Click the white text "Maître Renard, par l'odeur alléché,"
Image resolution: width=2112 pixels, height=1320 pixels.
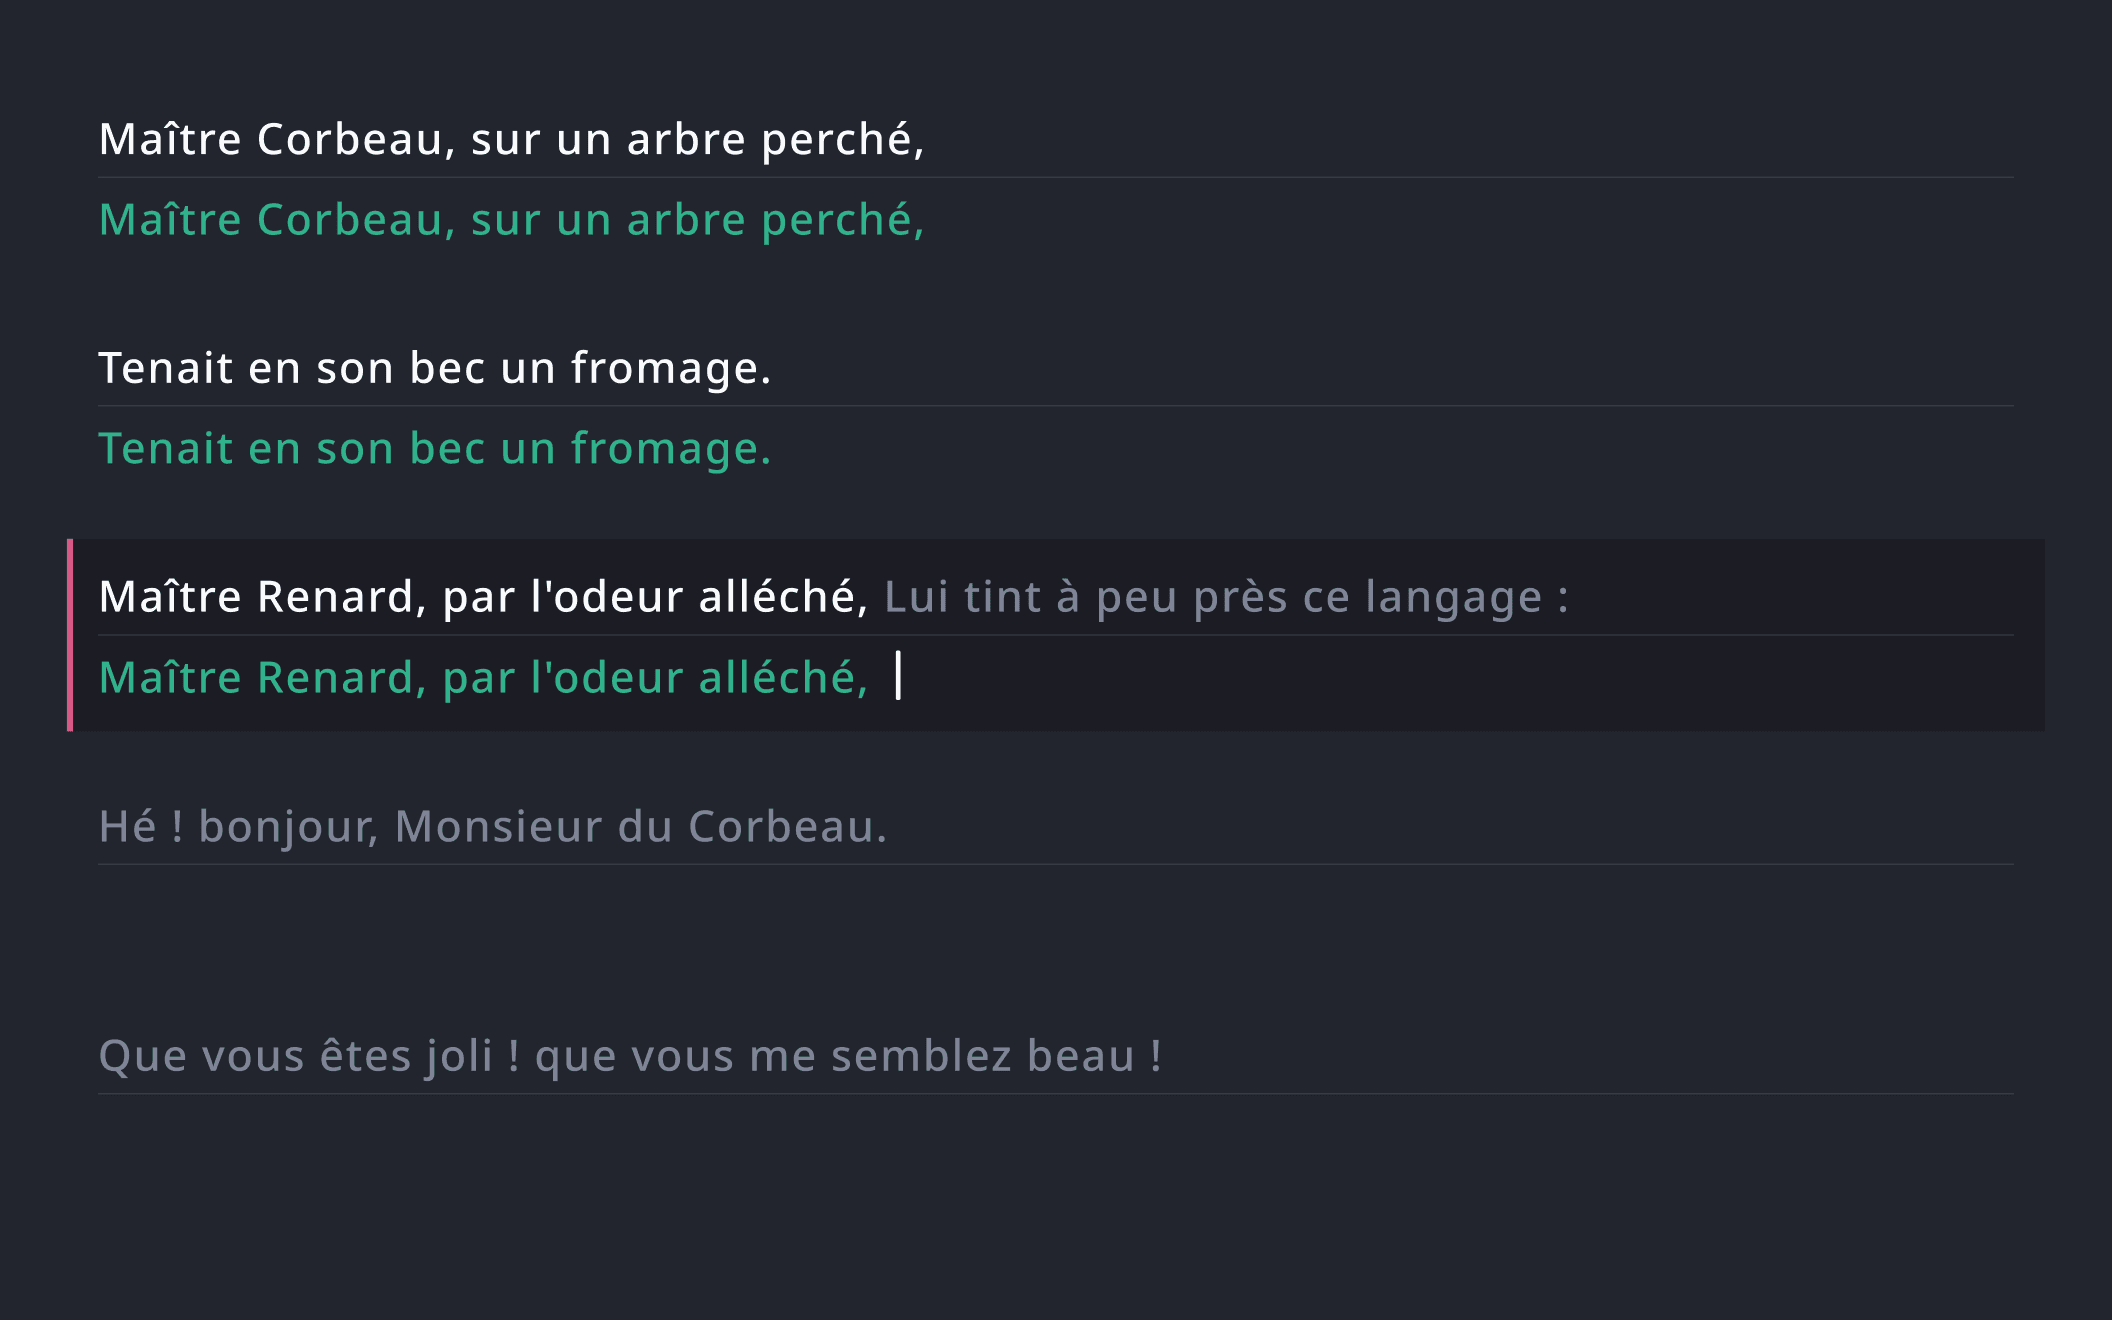point(483,597)
